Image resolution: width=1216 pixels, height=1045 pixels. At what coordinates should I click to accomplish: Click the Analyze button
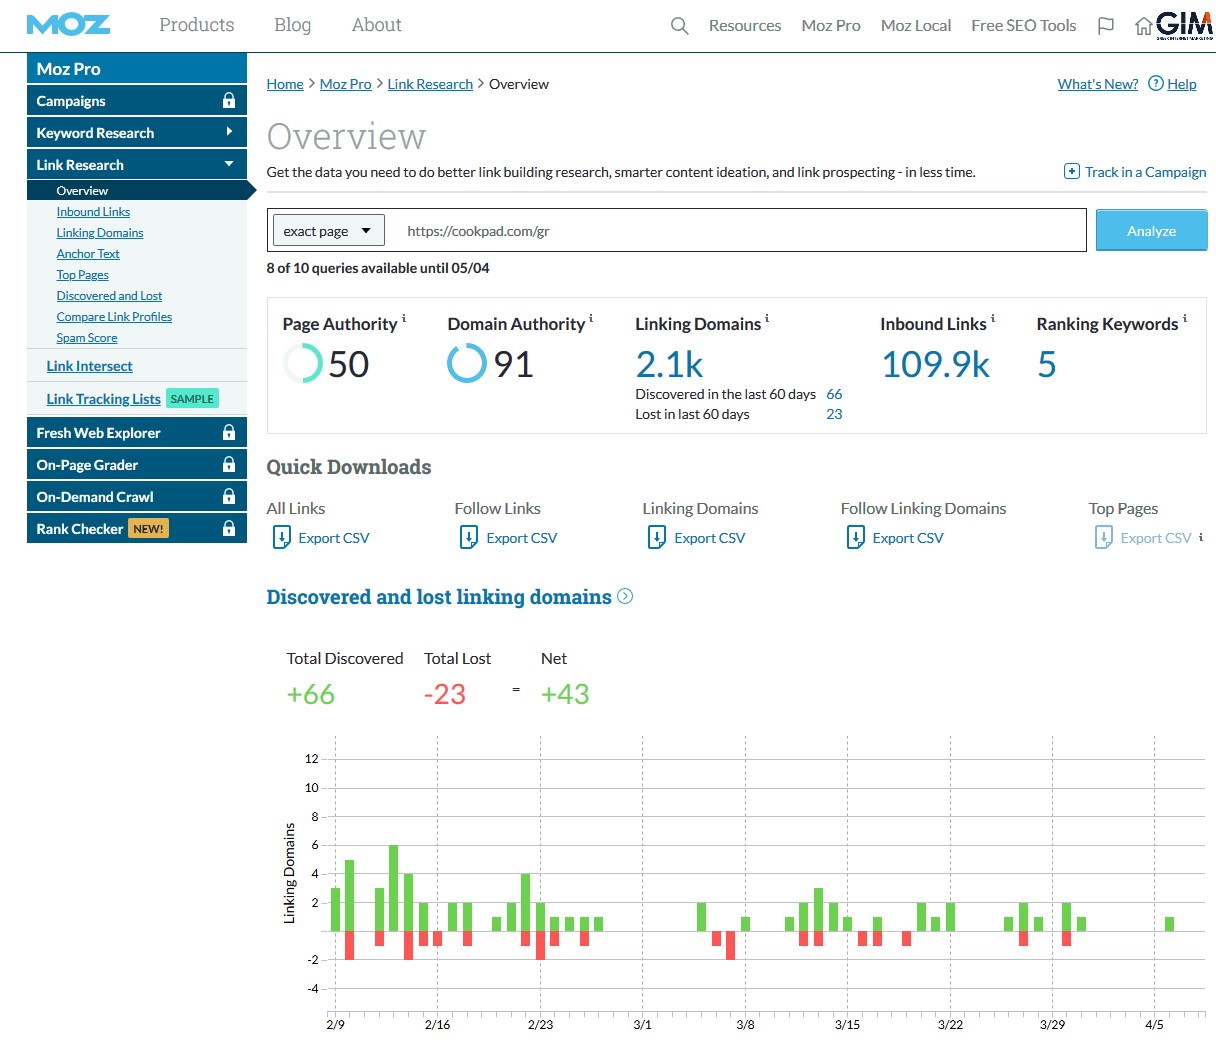coord(1151,230)
